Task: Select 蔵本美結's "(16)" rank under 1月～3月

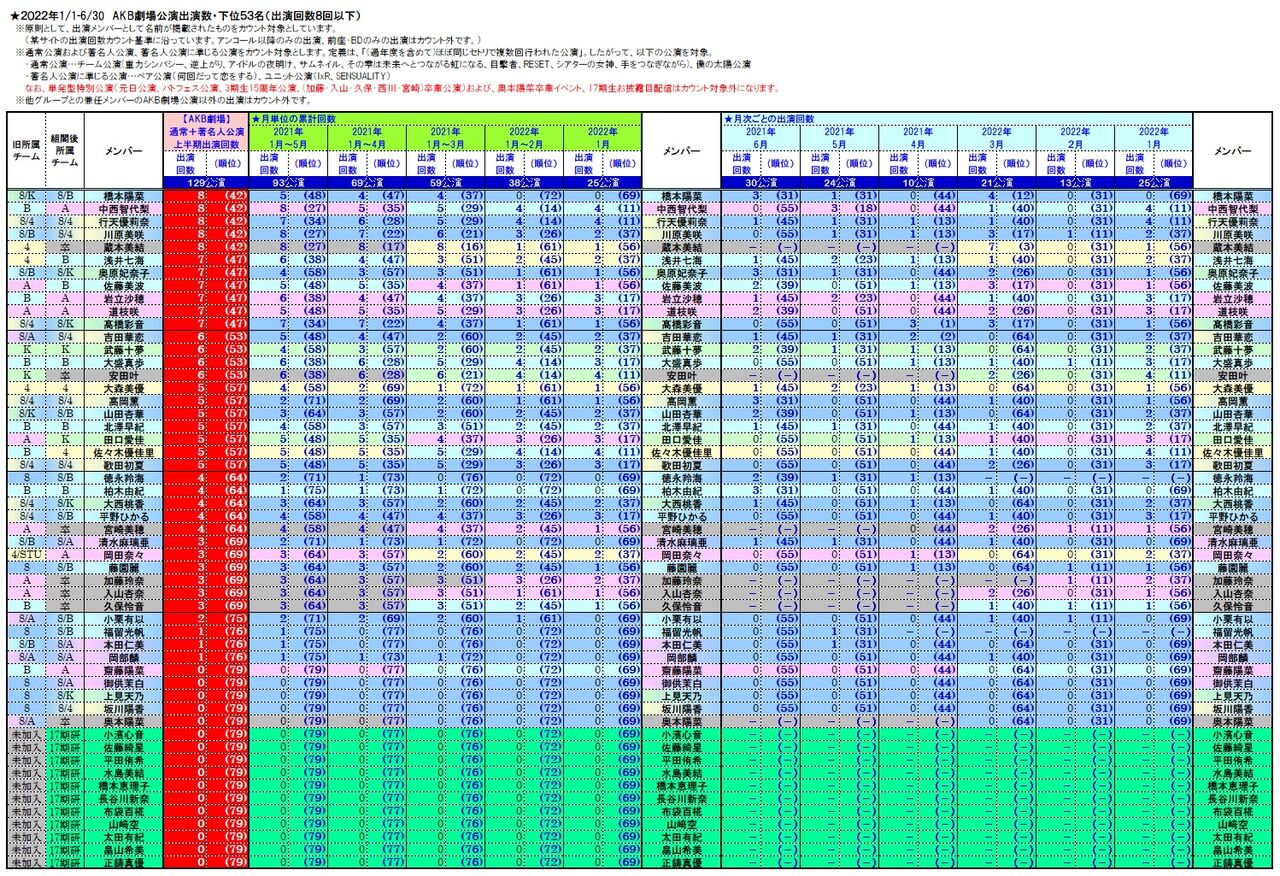Action: pyautogui.click(x=466, y=246)
